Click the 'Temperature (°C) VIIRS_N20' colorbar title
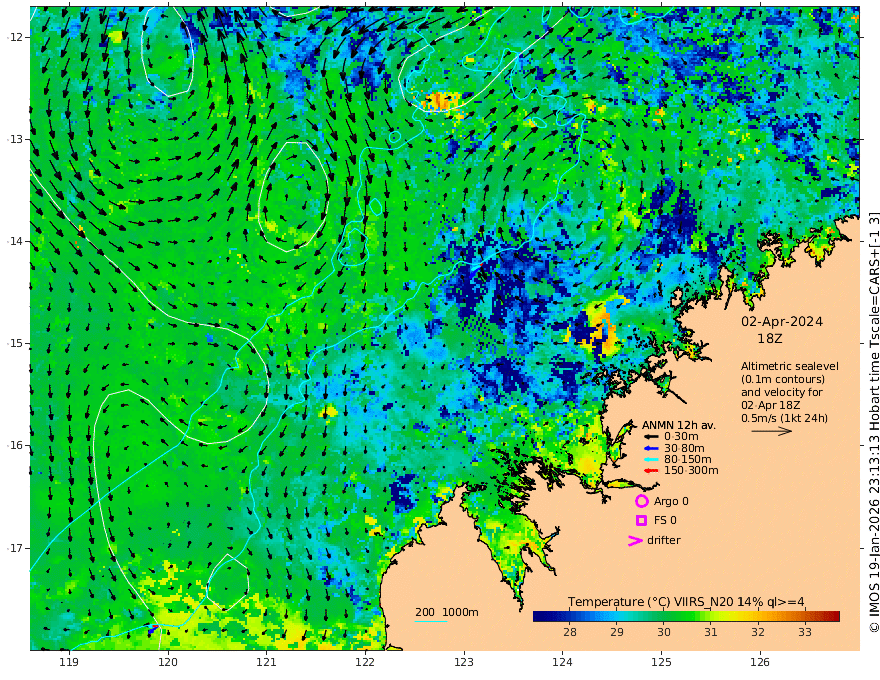 651,602
